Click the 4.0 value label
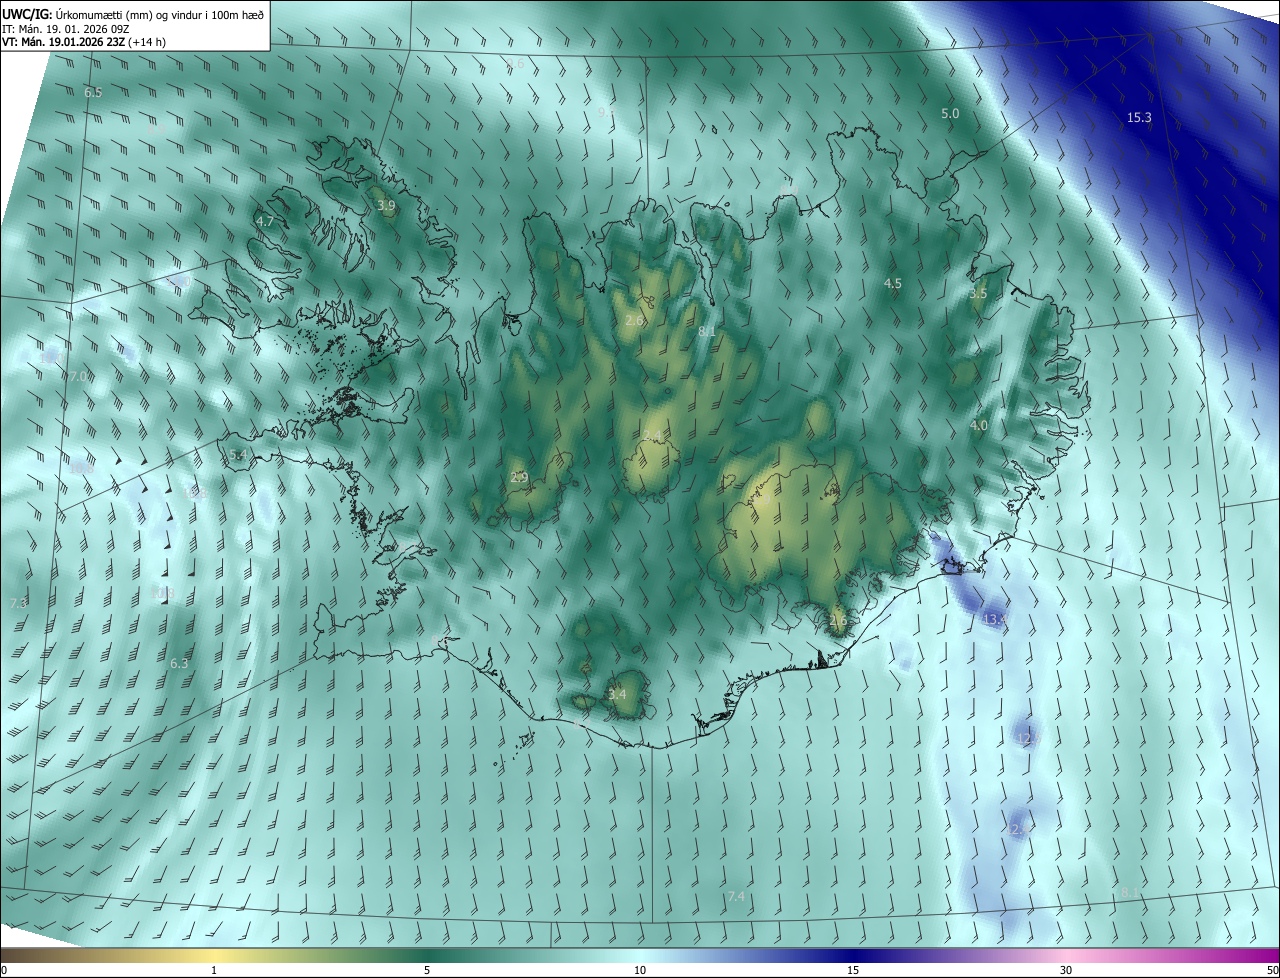Viewport: 1280px width, 978px height. click(979, 426)
